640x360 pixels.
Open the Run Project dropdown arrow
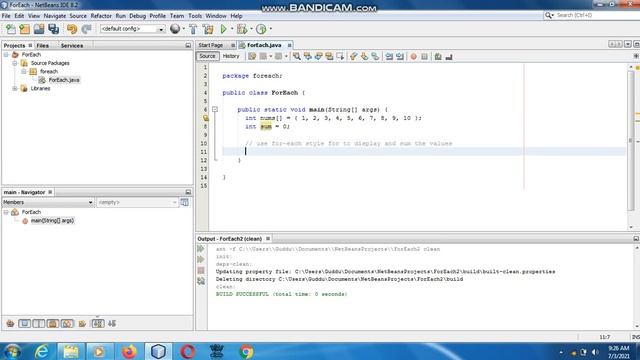[x=232, y=29]
